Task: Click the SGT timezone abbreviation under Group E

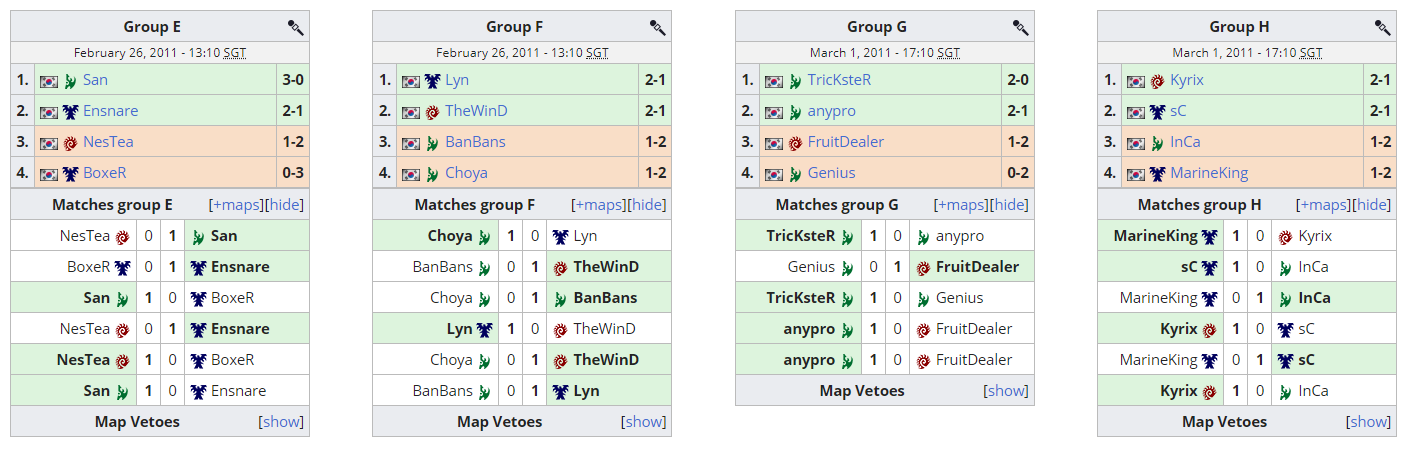Action: (x=235, y=53)
